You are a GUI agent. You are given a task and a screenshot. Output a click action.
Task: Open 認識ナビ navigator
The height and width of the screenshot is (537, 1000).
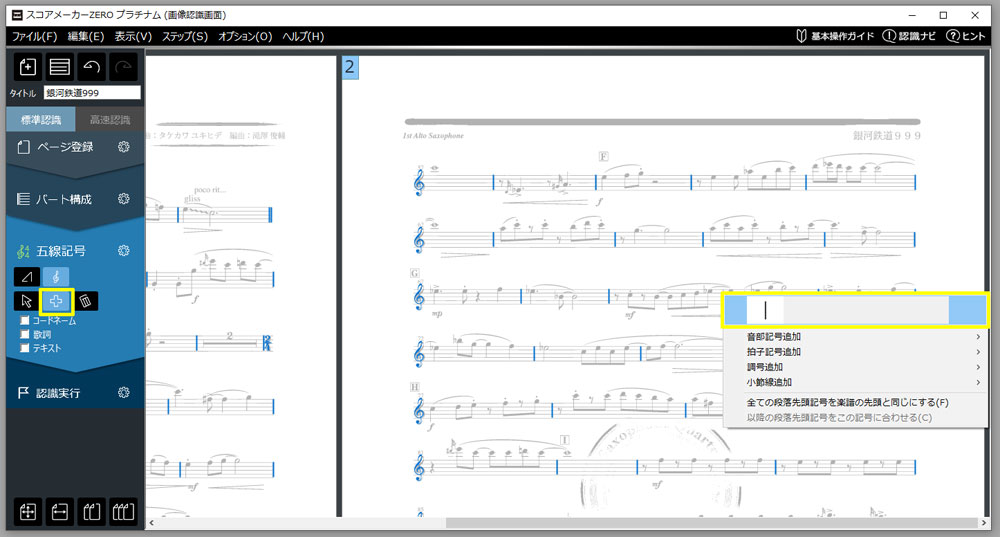(x=909, y=36)
